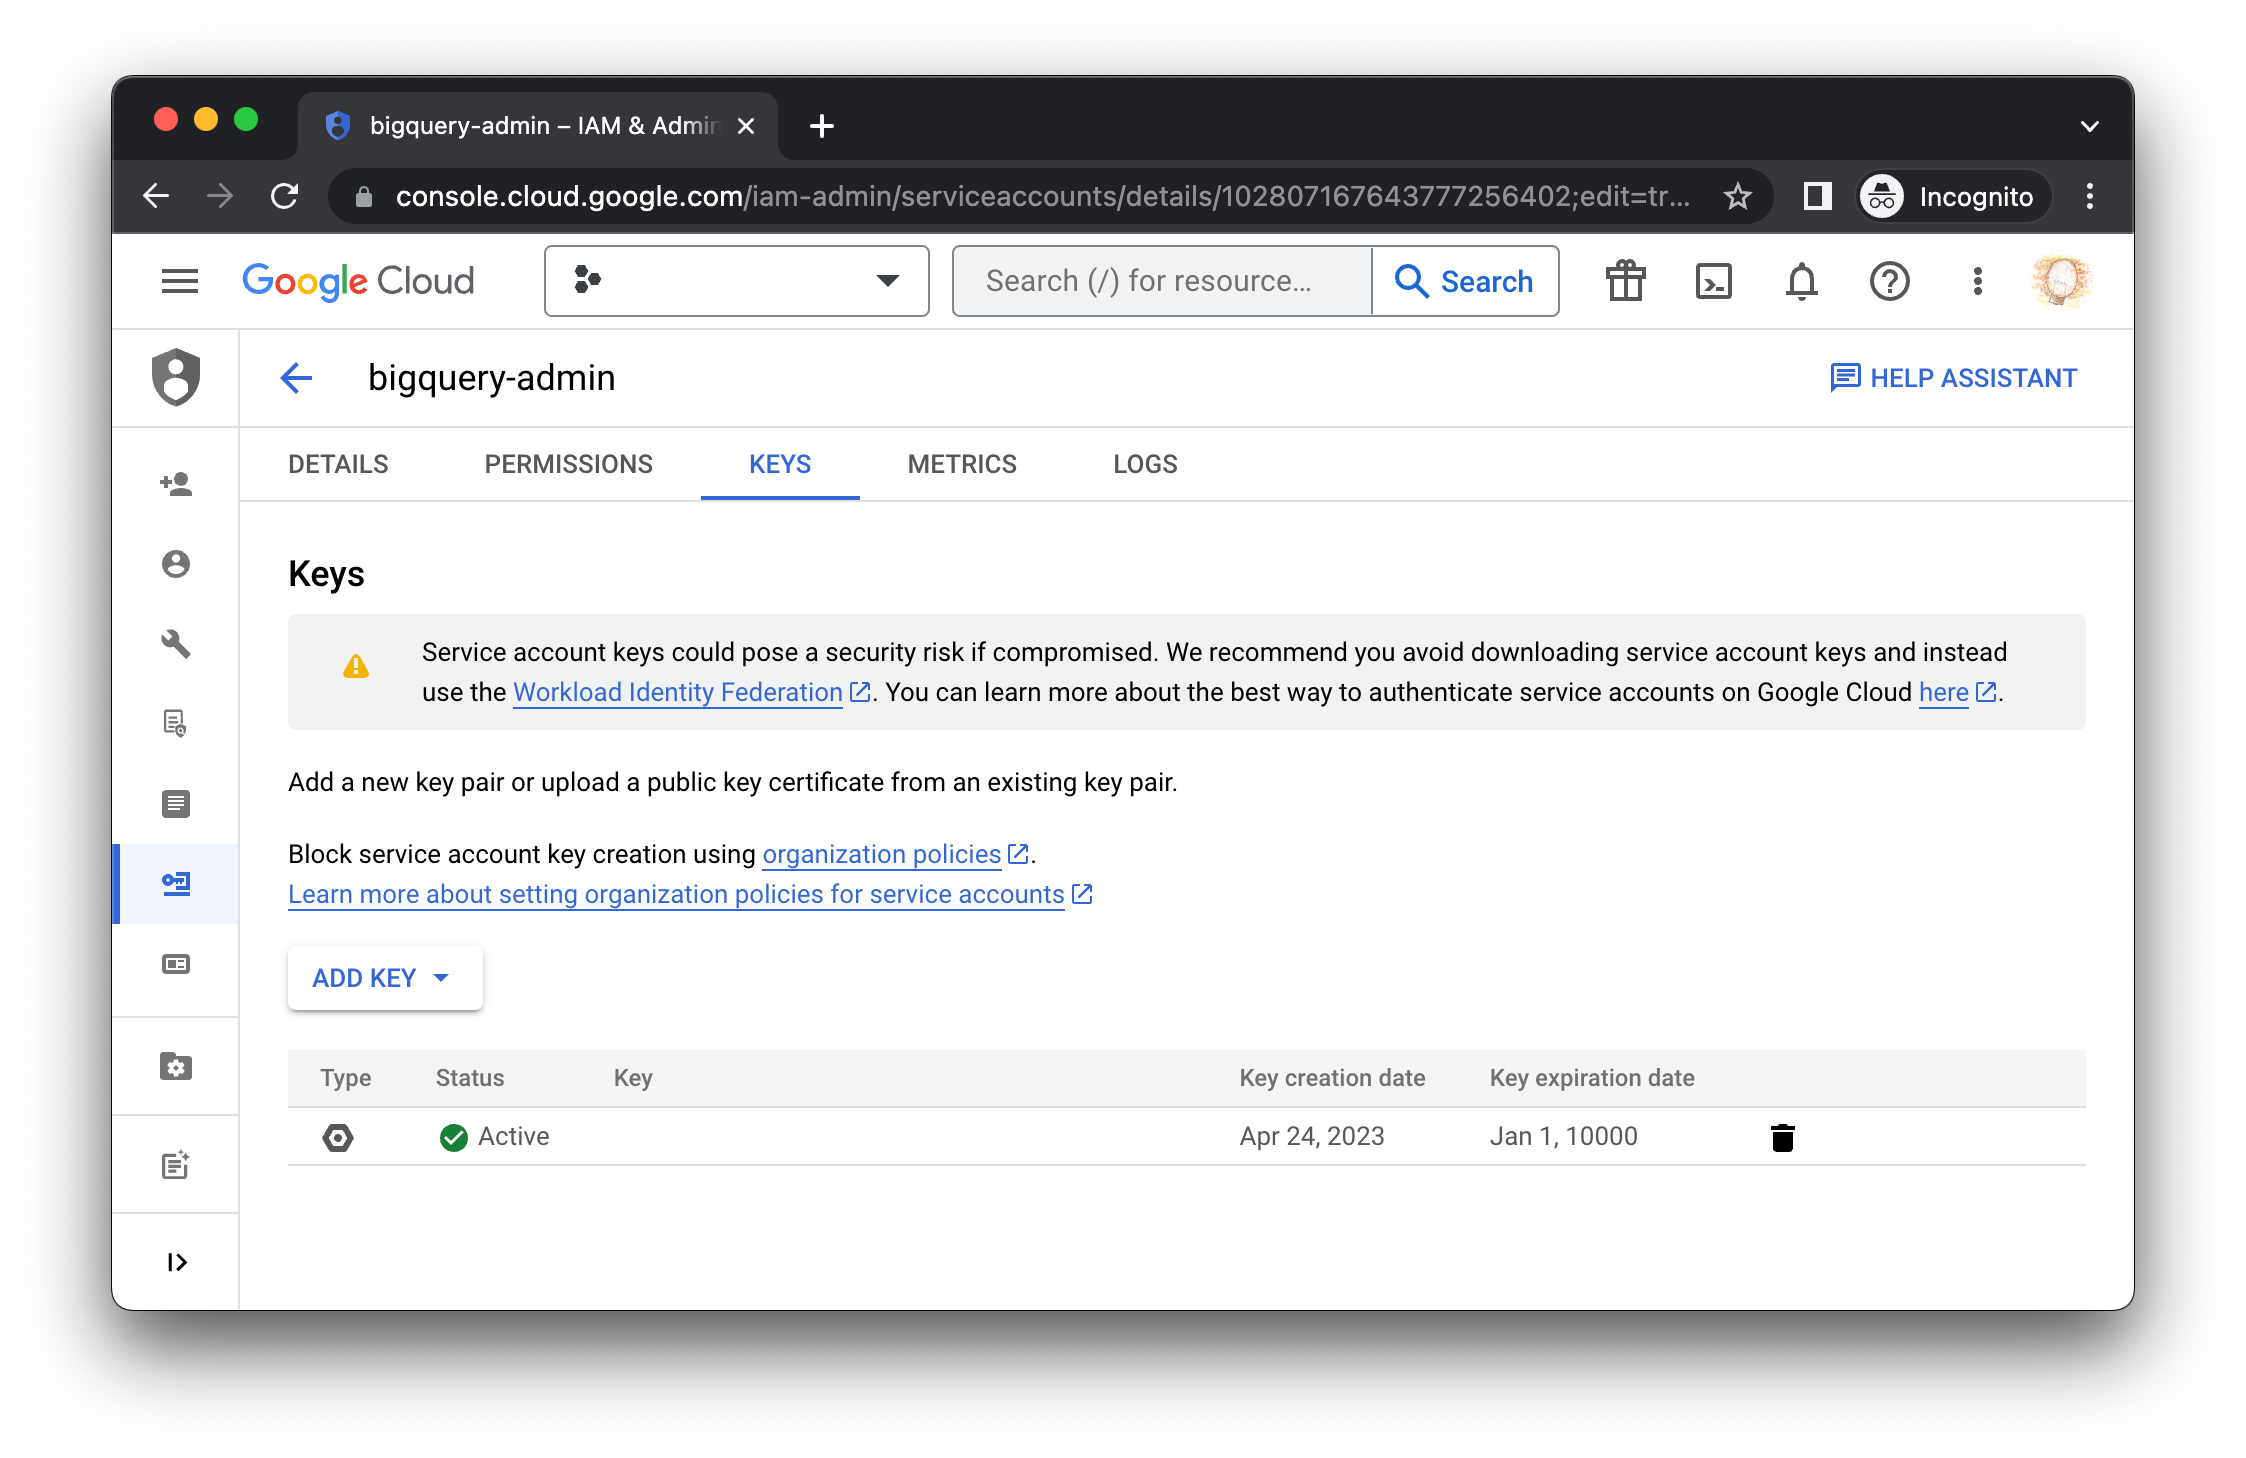
Task: Click the gift free trial icon
Action: [1625, 281]
